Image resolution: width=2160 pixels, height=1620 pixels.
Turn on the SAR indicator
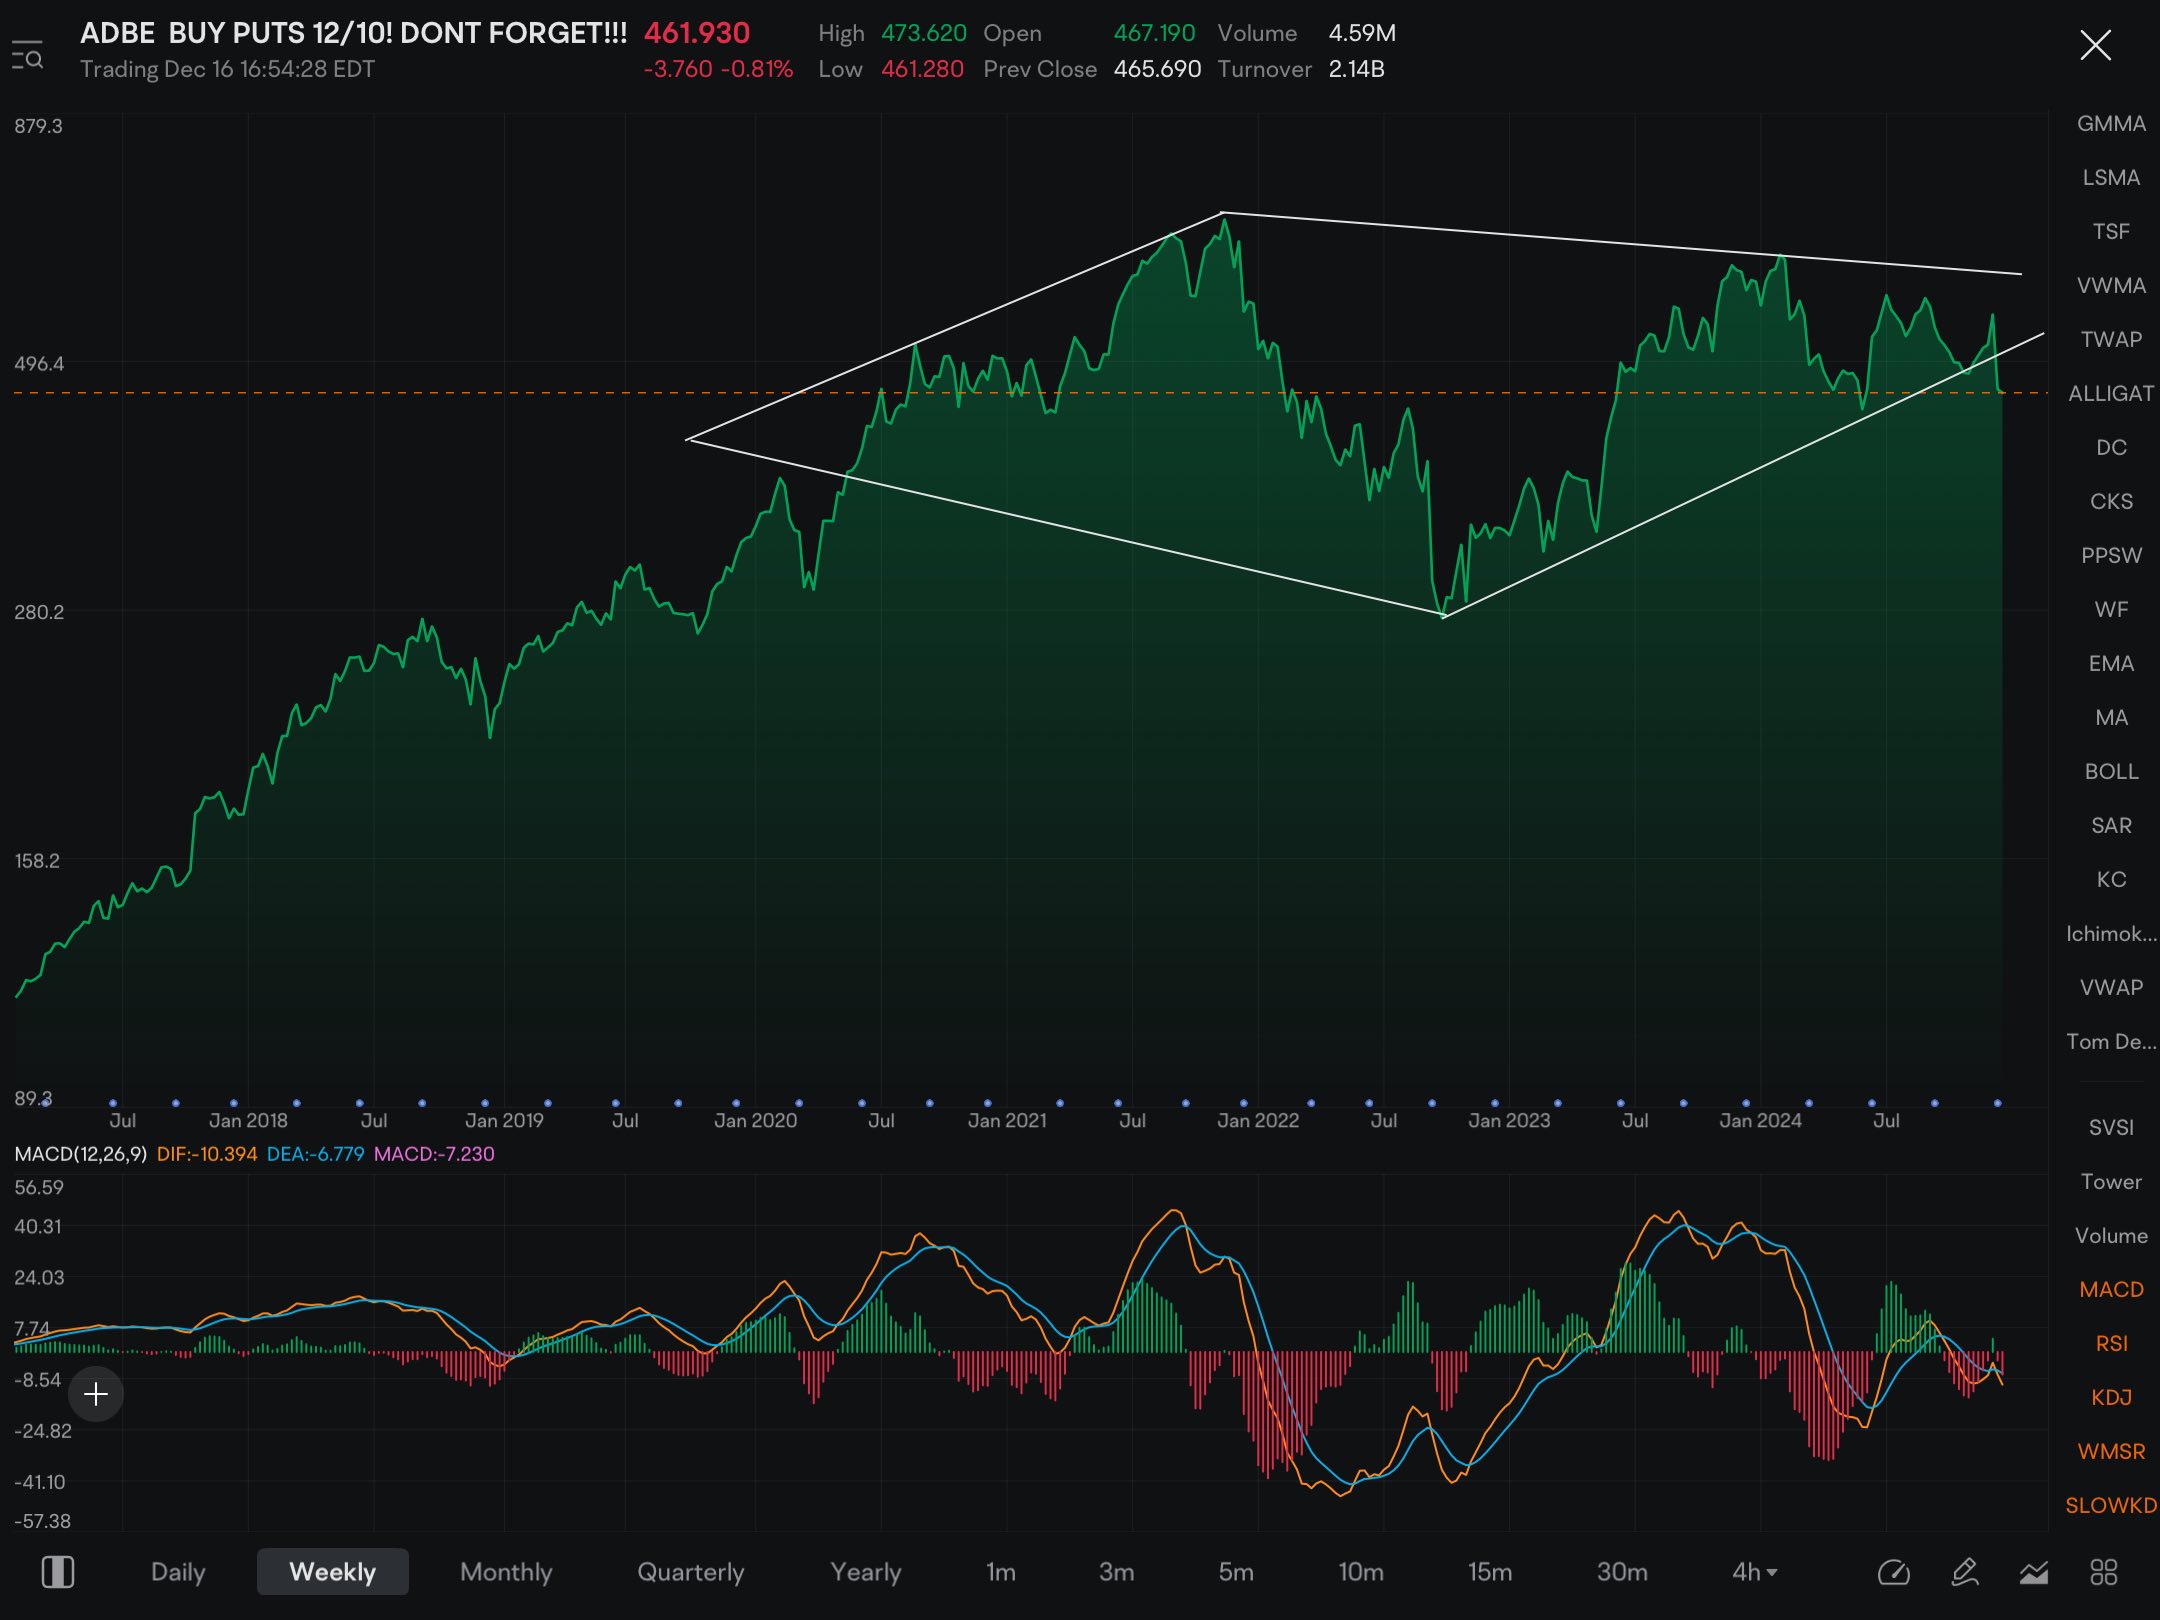pyautogui.click(x=2111, y=826)
